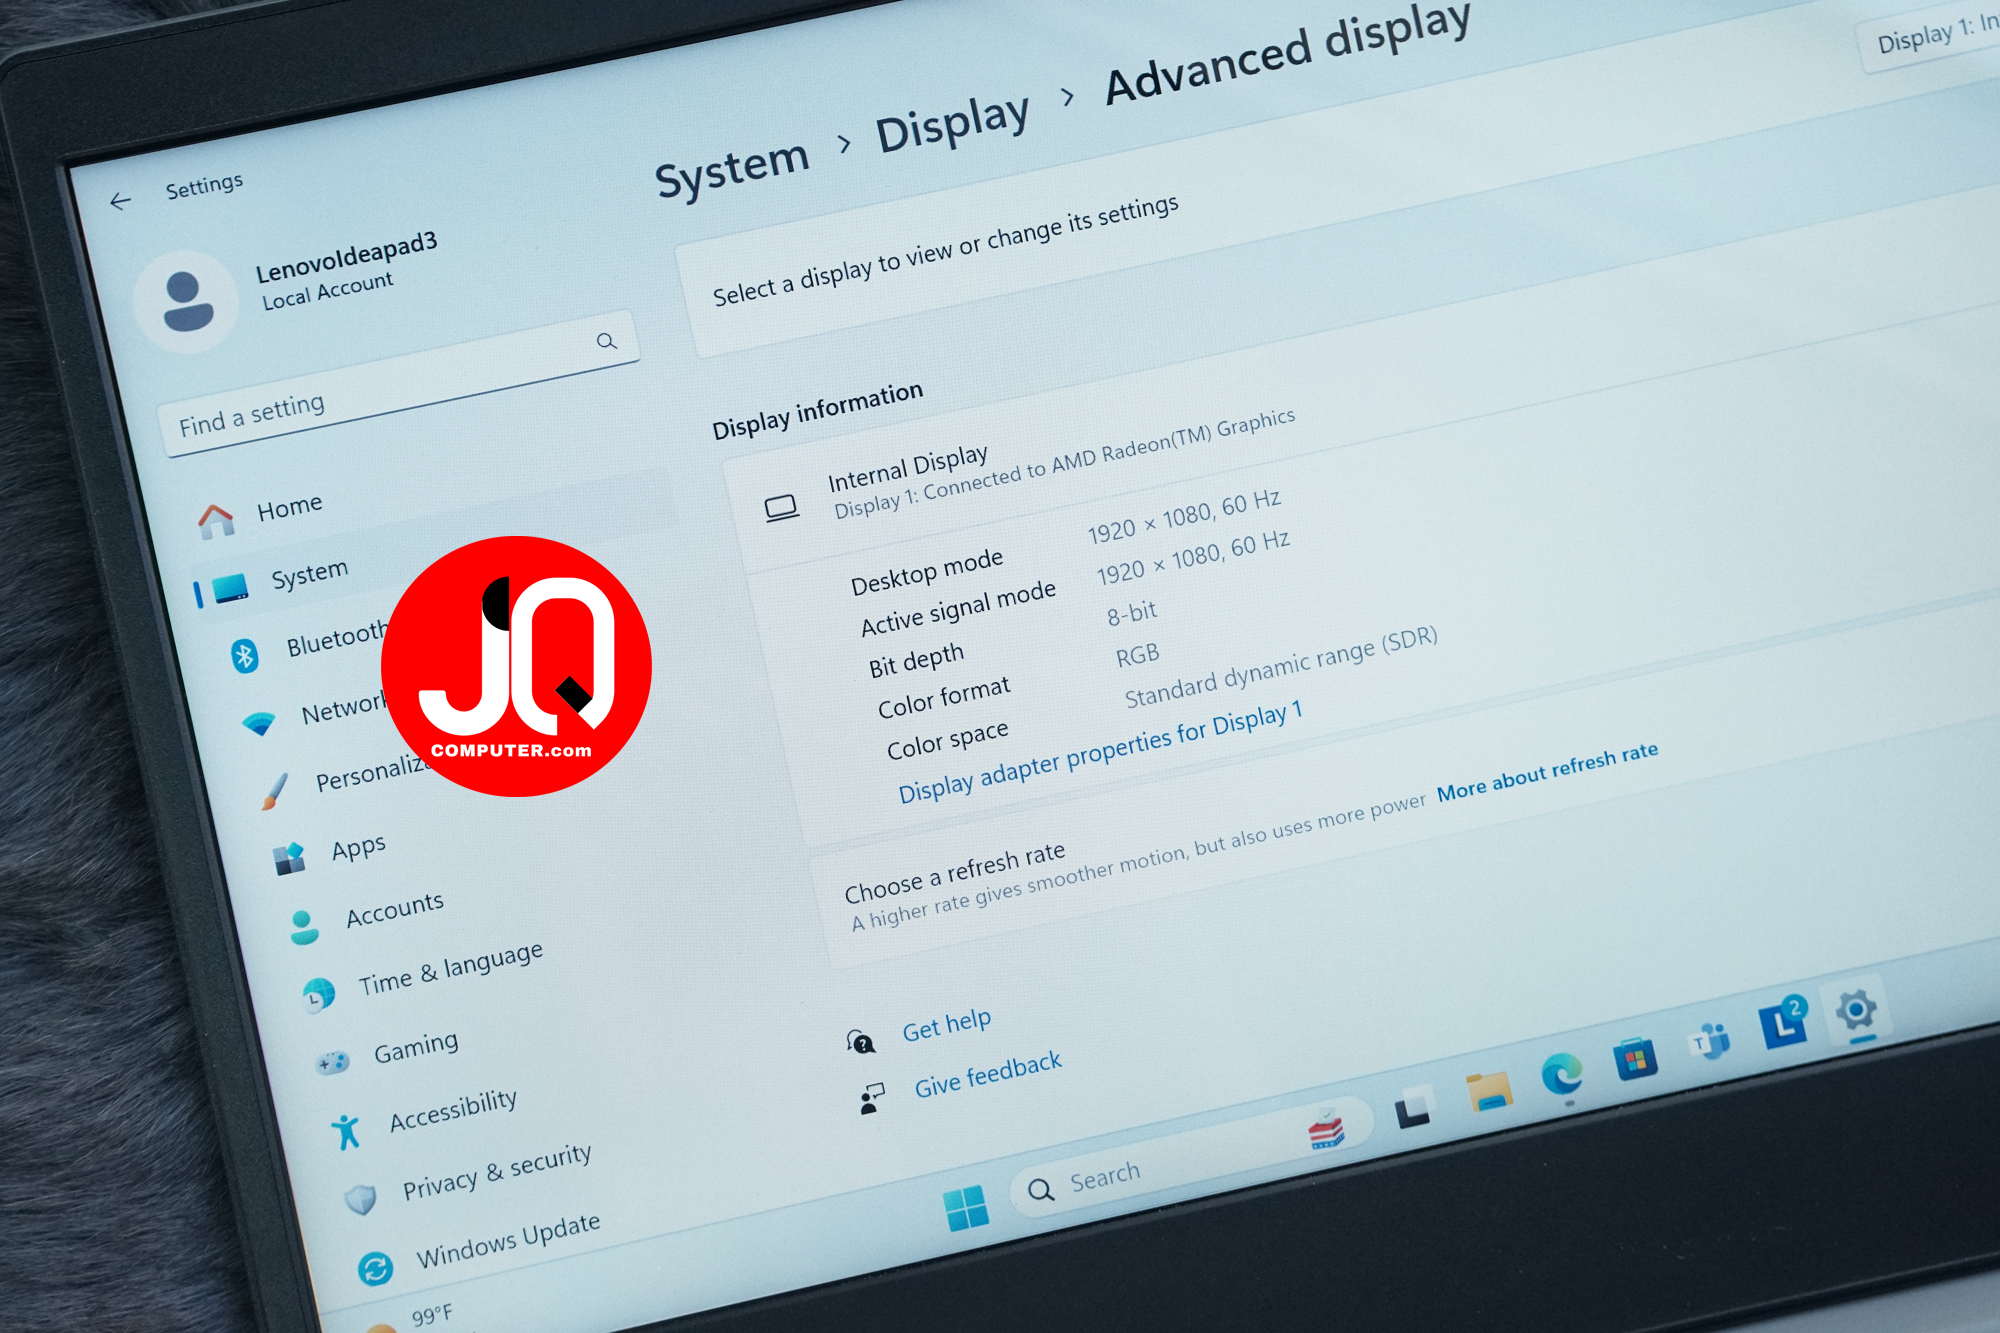This screenshot has width=2000, height=1333.
Task: Open Microsoft Store from the taskbar
Action: pyautogui.click(x=1635, y=1058)
